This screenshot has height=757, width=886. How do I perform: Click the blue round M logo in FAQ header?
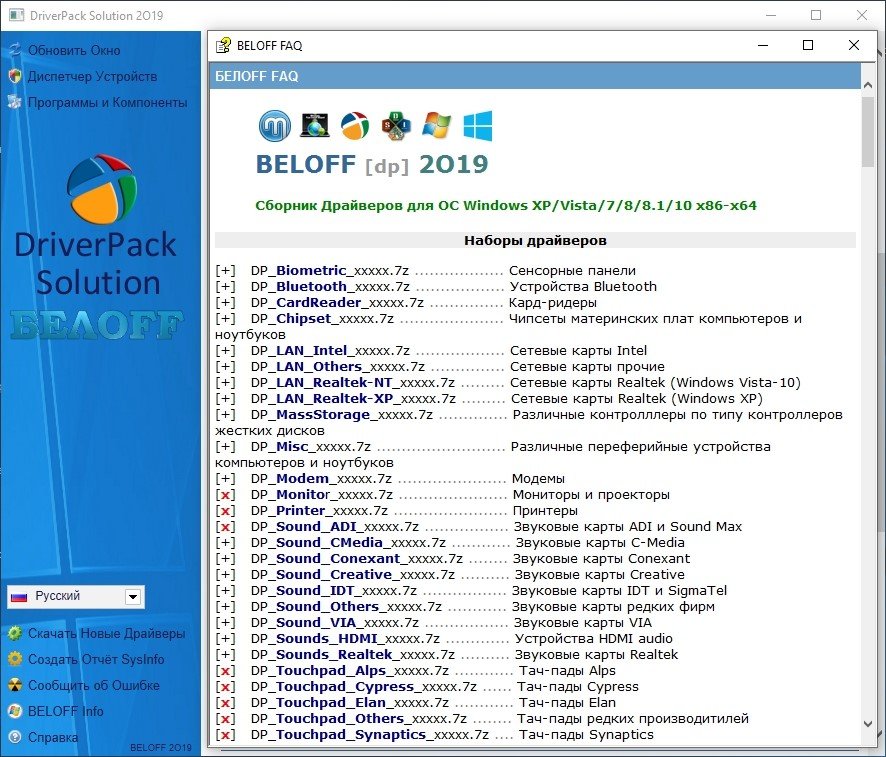[275, 125]
